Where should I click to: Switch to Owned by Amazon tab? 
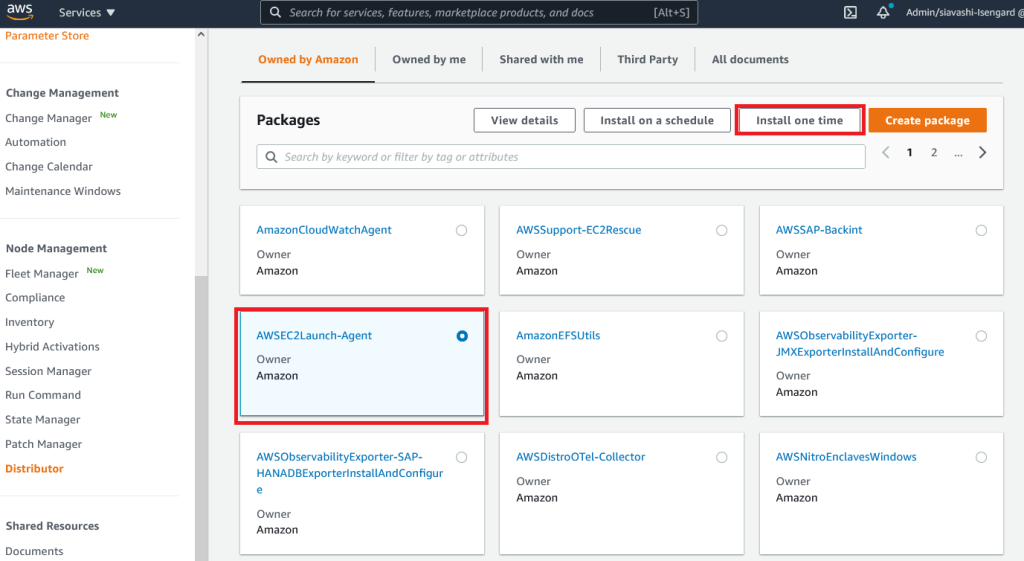[x=308, y=59]
